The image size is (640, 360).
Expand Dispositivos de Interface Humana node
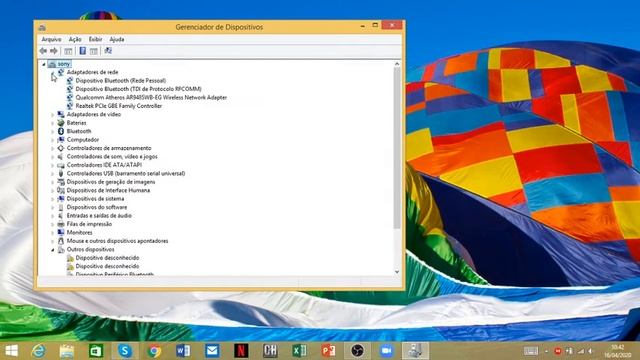click(x=53, y=191)
